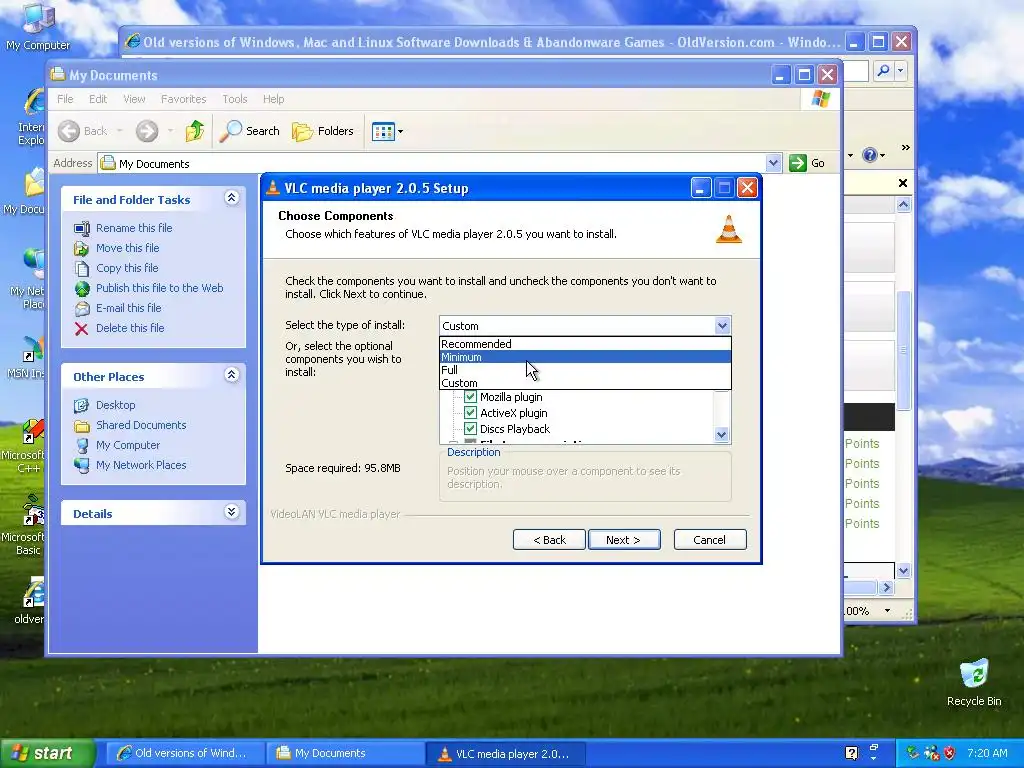This screenshot has height=768, width=1024.
Task: Cancel the VLC media player setup
Action: (x=710, y=539)
